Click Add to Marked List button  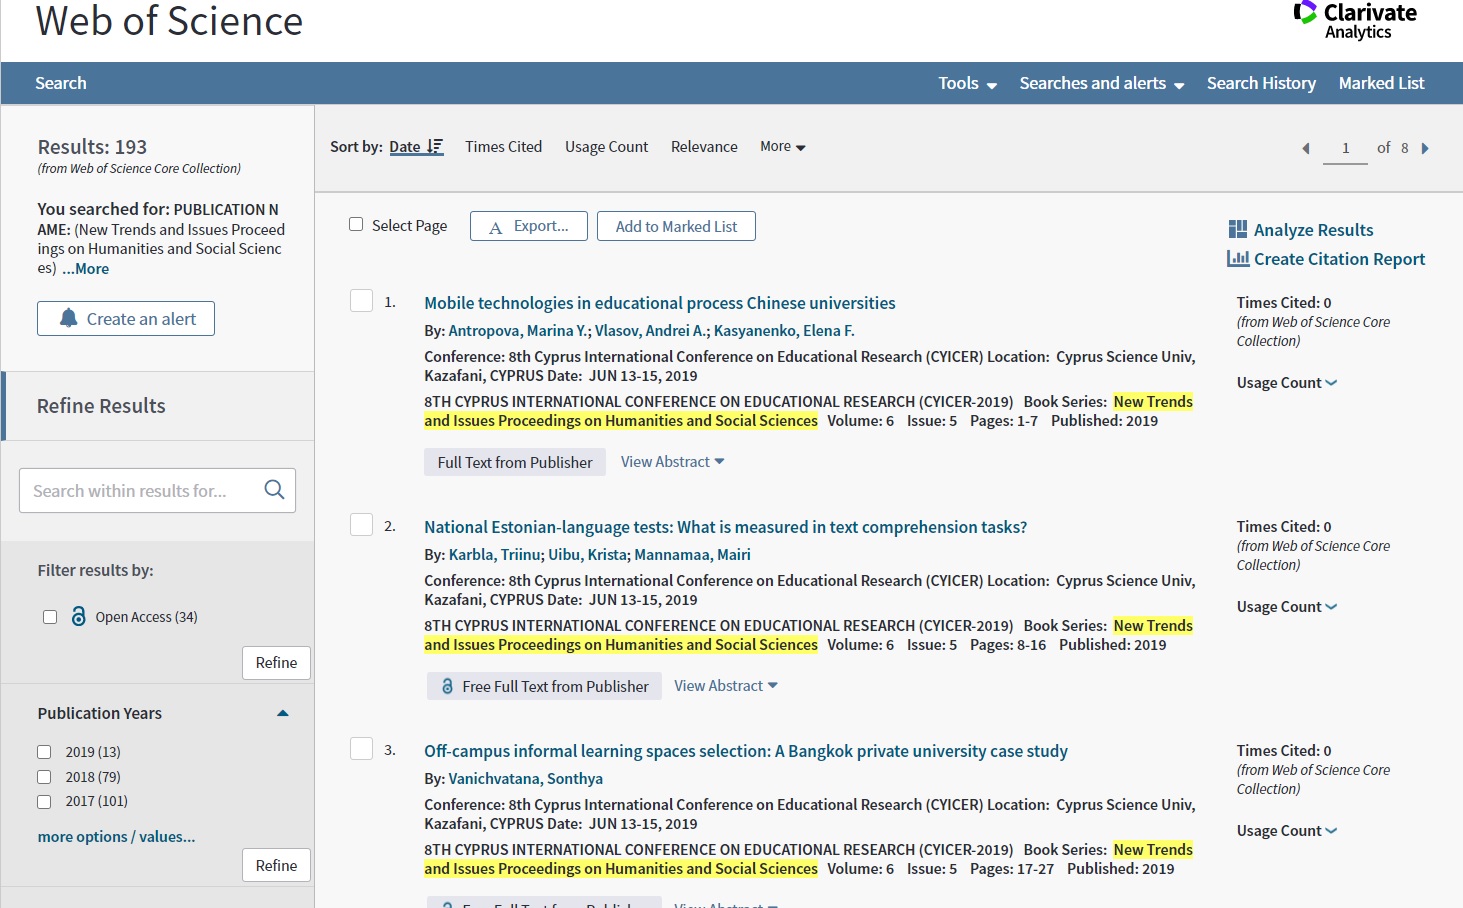[676, 226]
